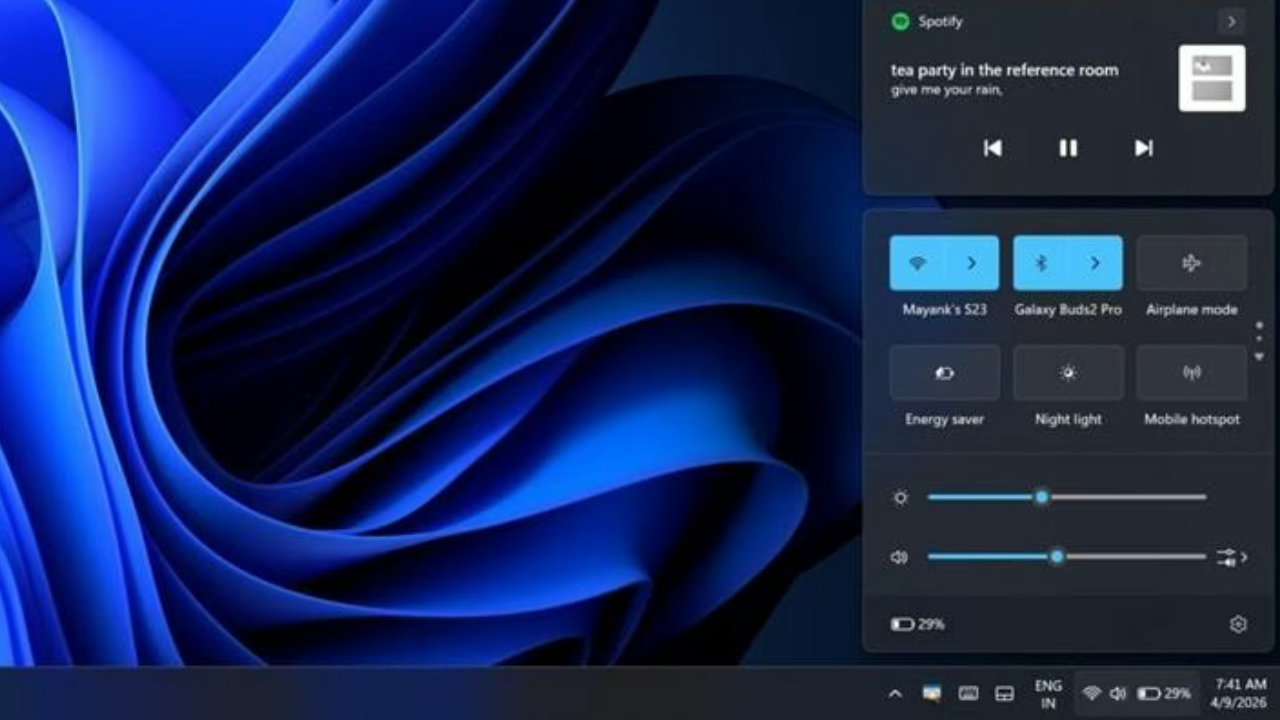The width and height of the screenshot is (1280, 720).
Task: Show hidden taskbar icons via the chevron
Action: coord(896,692)
